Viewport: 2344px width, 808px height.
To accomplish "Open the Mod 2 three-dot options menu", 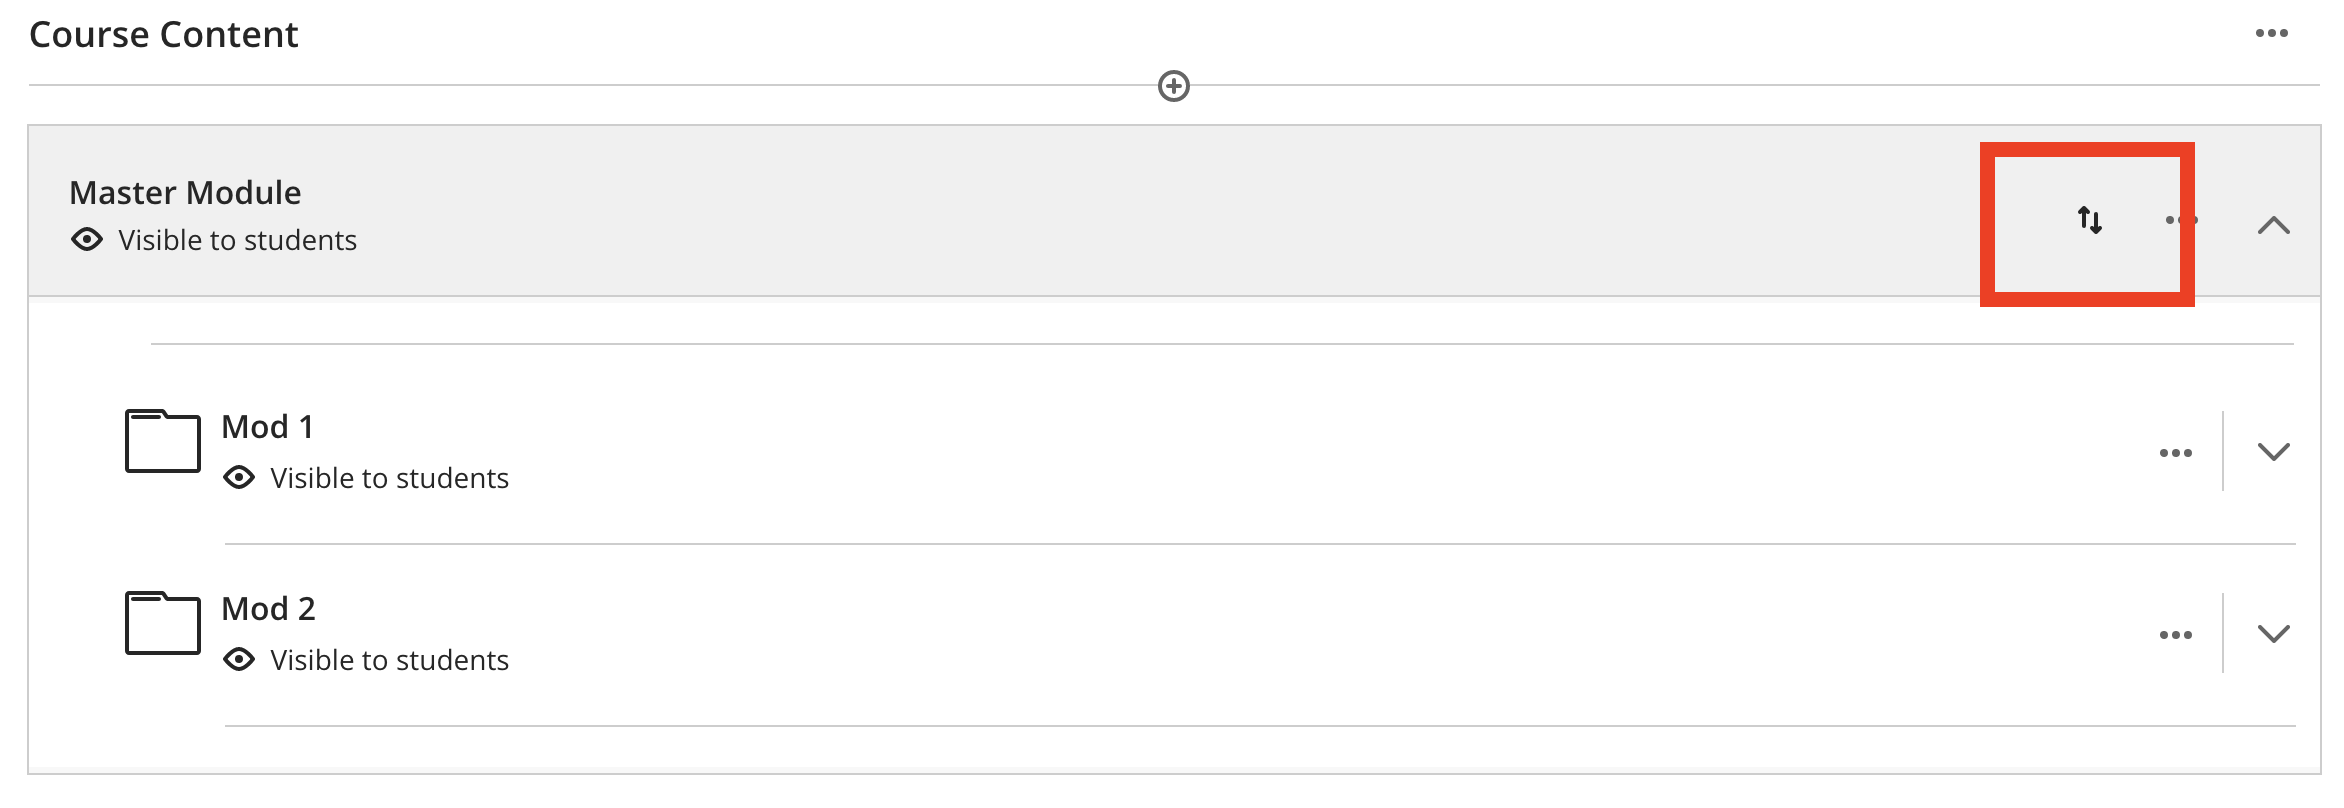I will tap(2175, 634).
